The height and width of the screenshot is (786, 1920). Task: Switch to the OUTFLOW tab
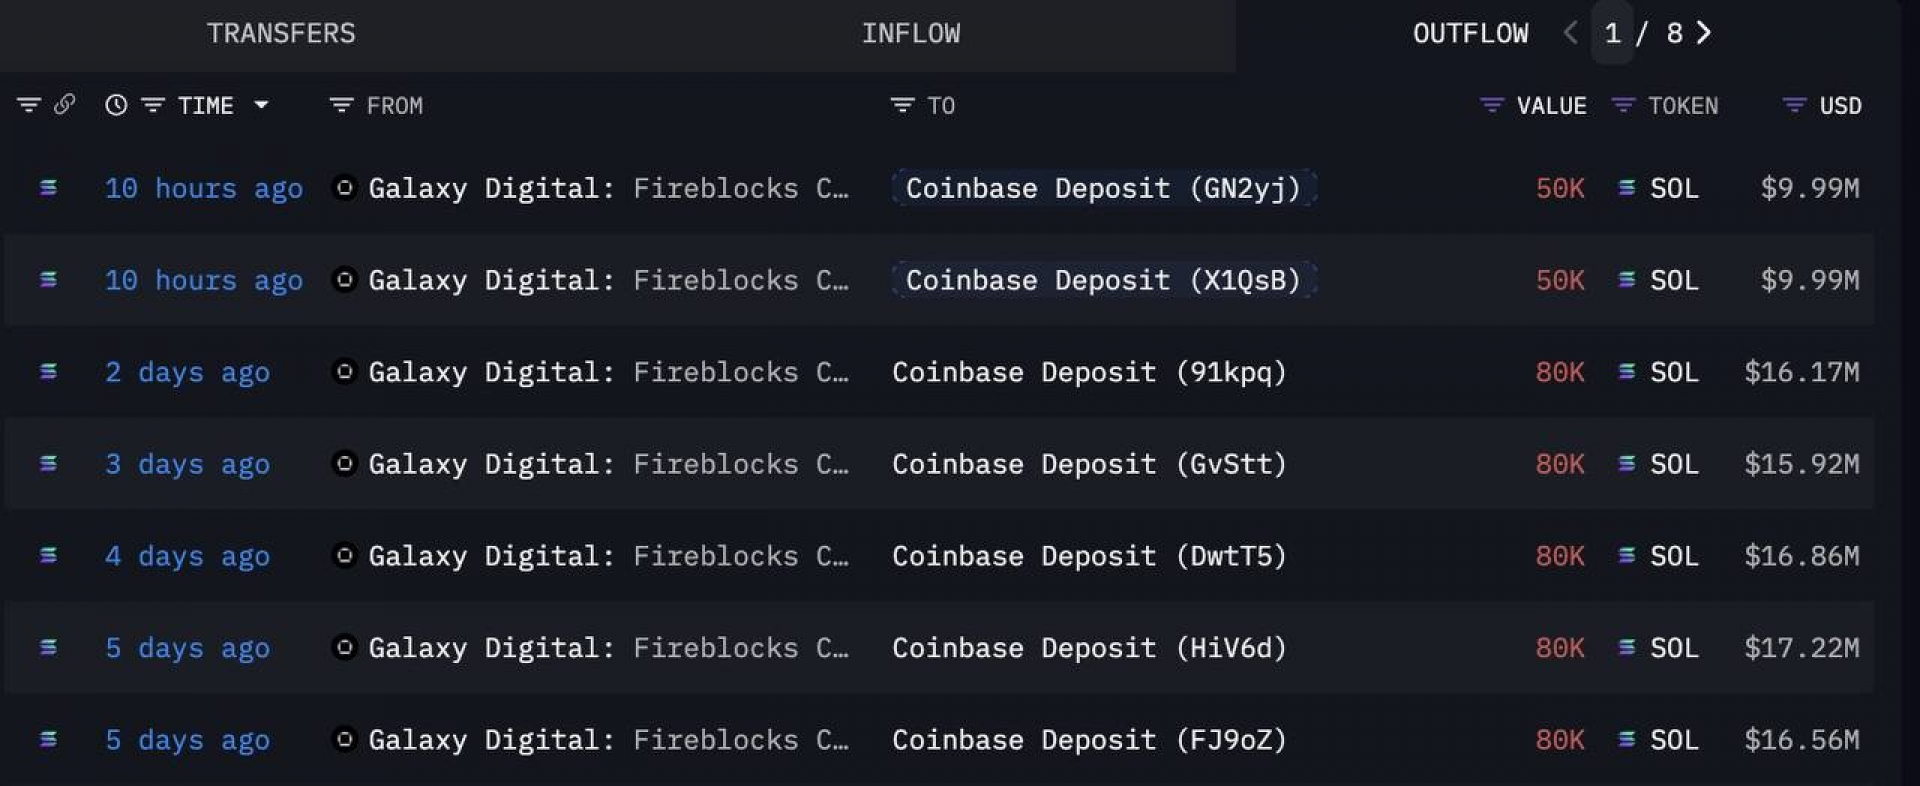pos(1470,33)
